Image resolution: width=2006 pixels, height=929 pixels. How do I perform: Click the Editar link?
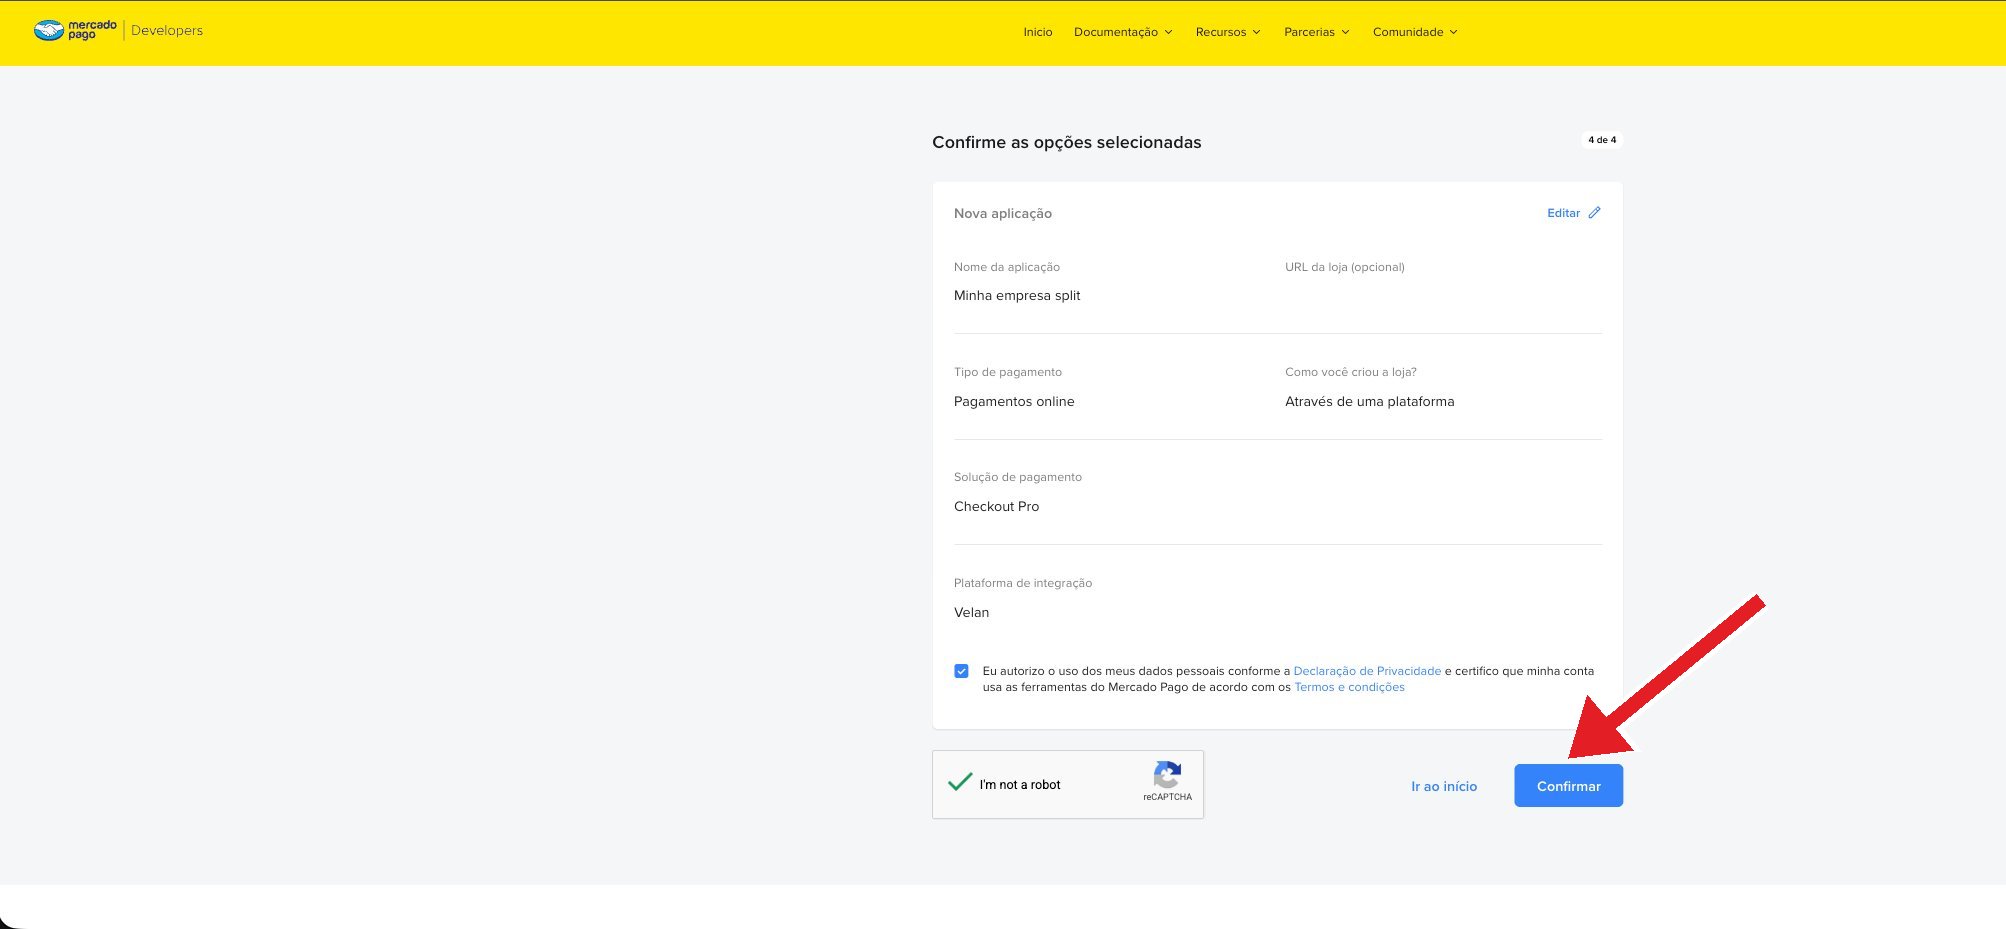click(1563, 213)
